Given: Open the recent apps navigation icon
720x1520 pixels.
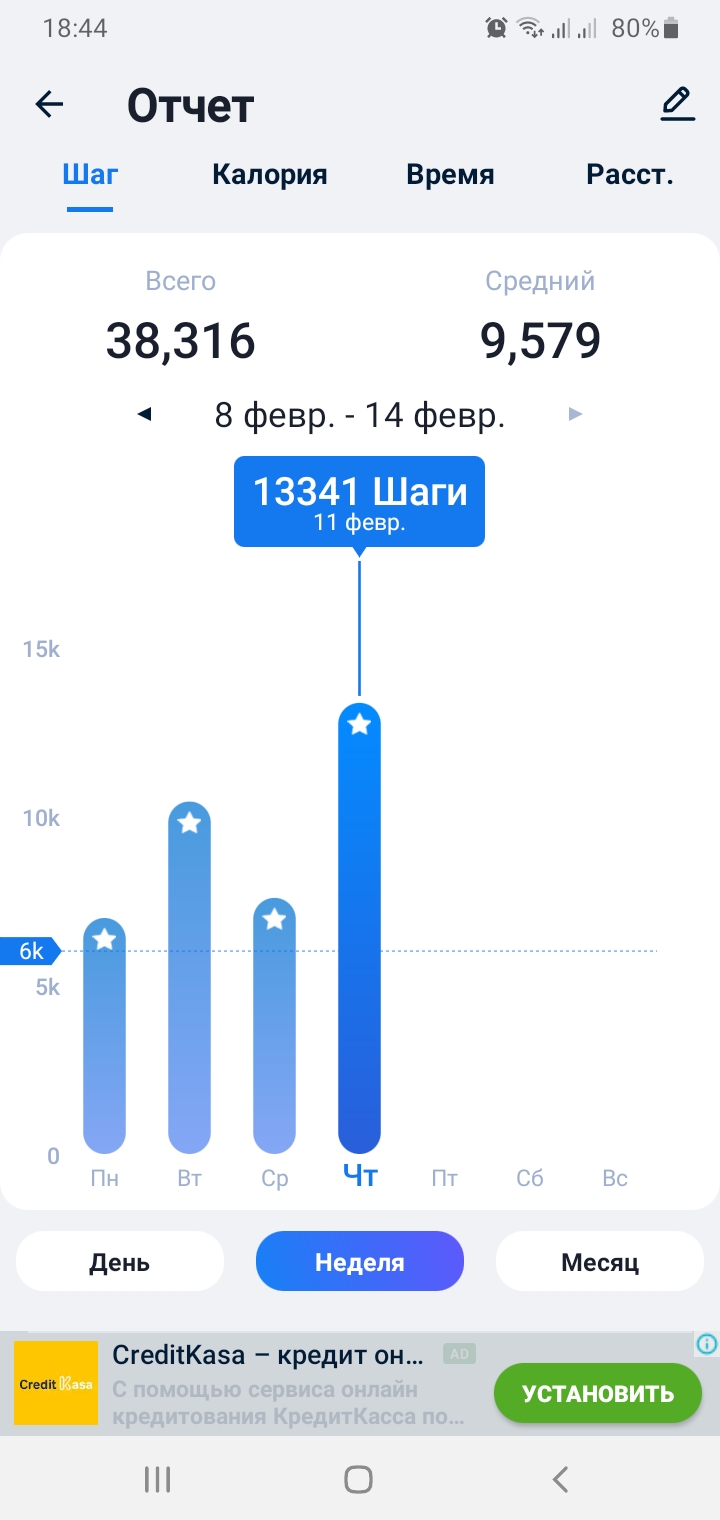Looking at the screenshot, I should pyautogui.click(x=157, y=1479).
